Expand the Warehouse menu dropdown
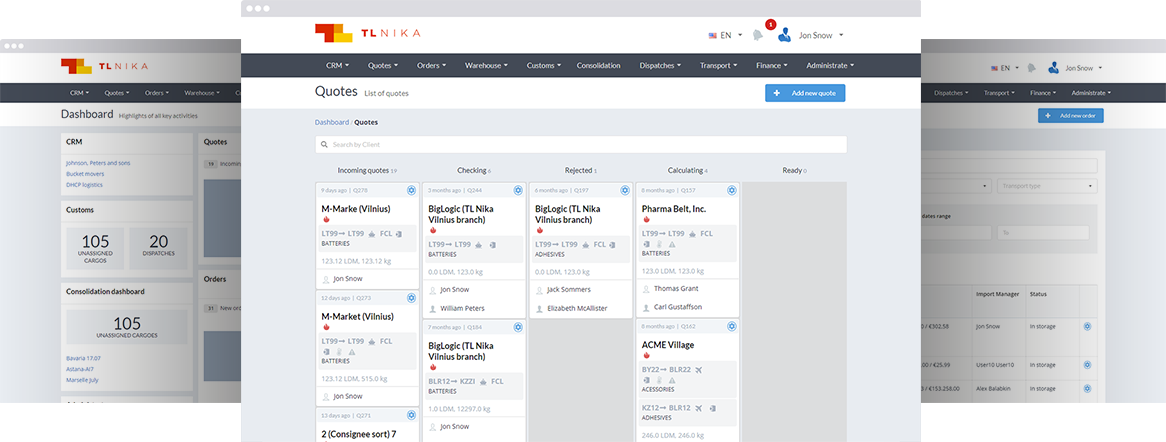This screenshot has width=1166, height=442. point(485,66)
